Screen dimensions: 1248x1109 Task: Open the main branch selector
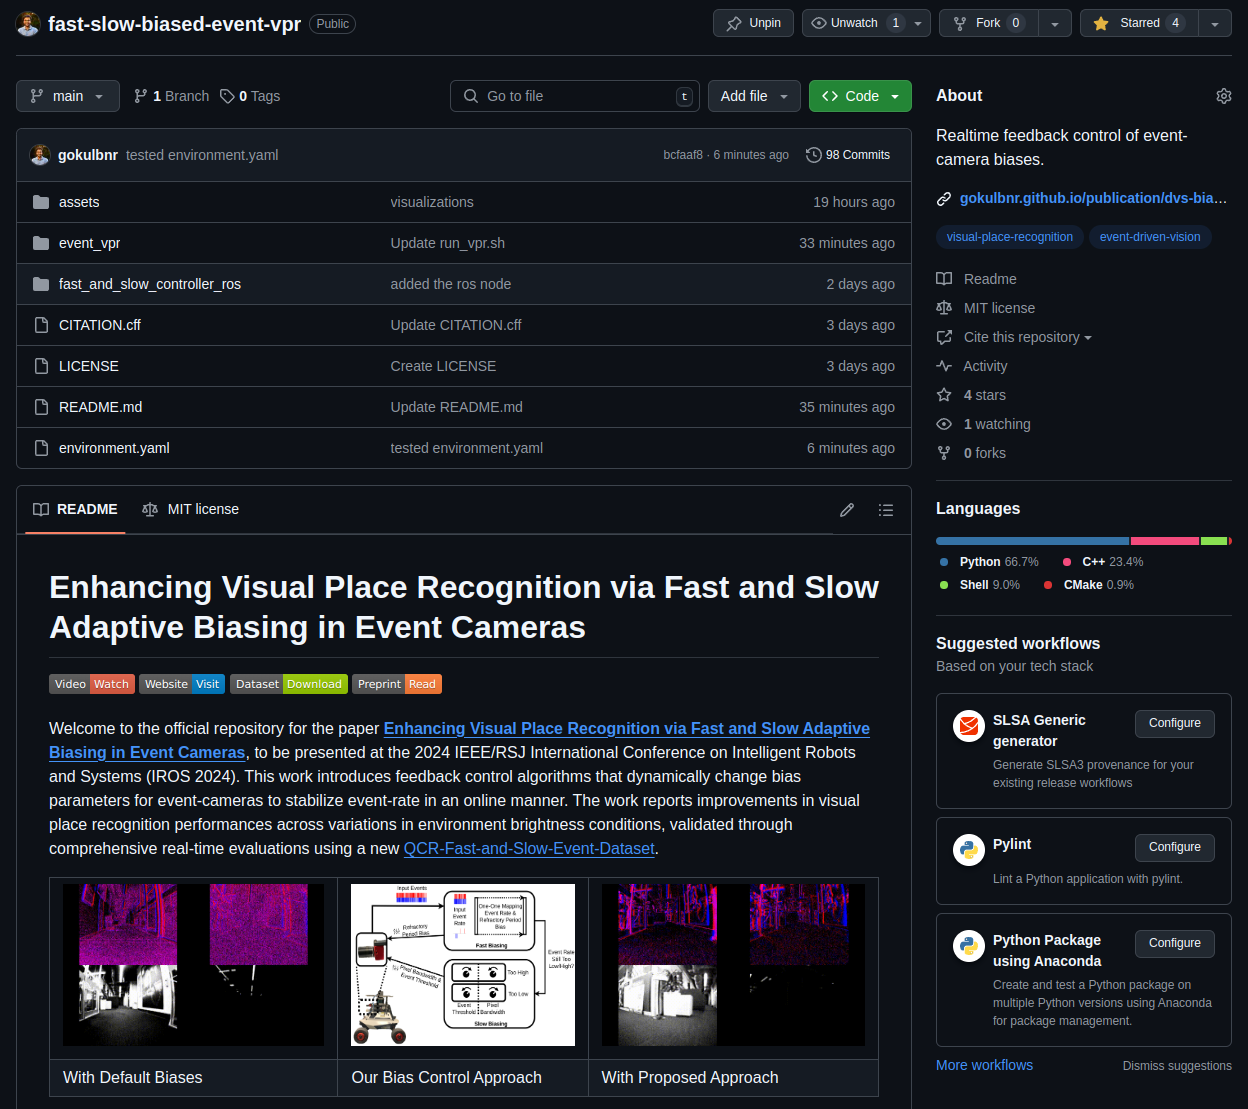[67, 96]
